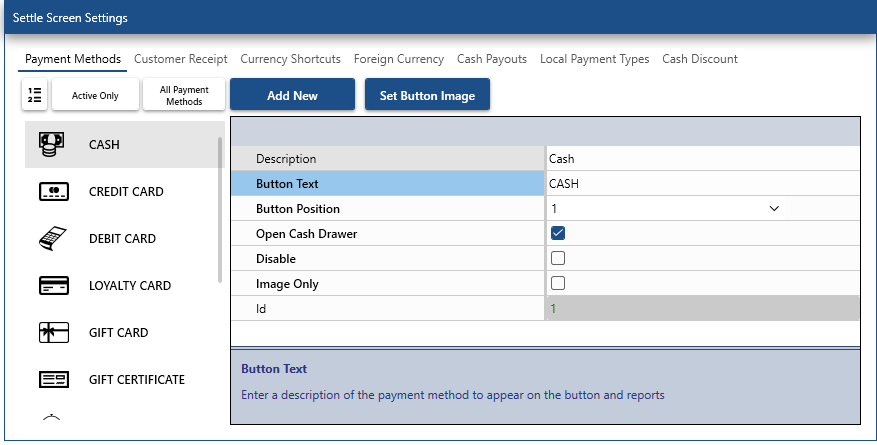Viewport: 877px width, 445px height.
Task: Click the gift card icon
Action: tap(52, 333)
